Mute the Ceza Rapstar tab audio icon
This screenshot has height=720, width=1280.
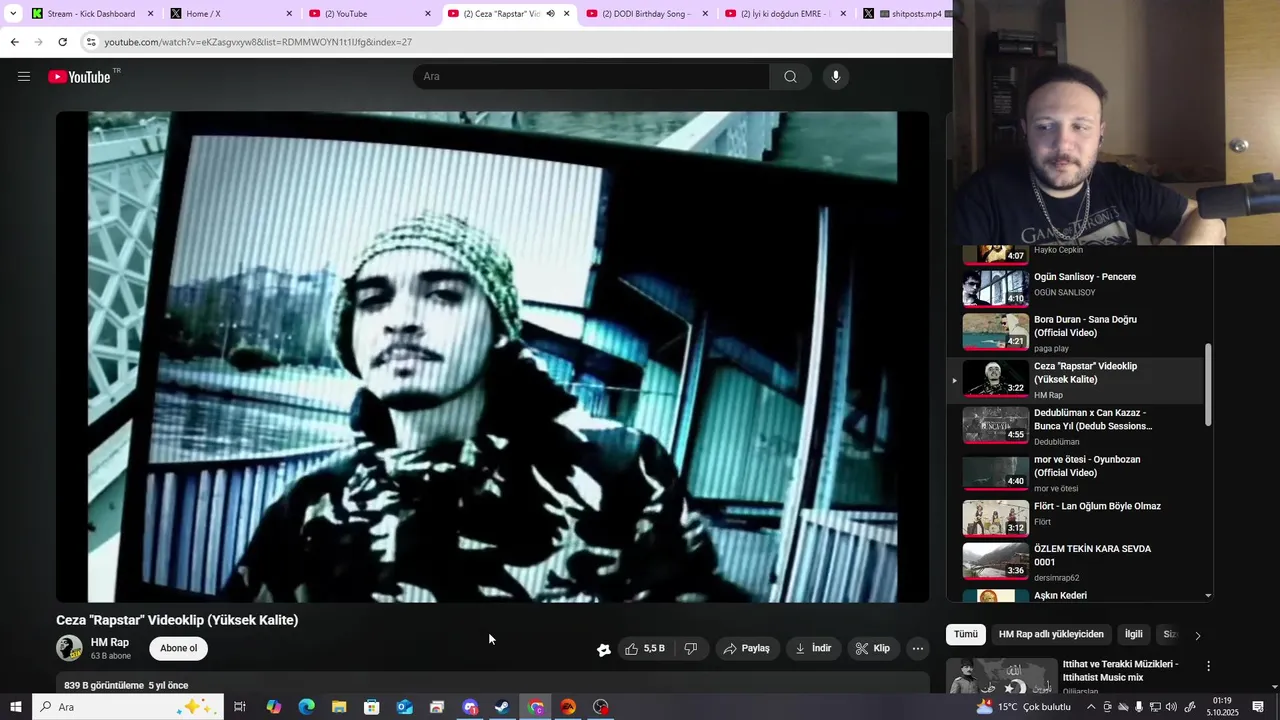[550, 14]
